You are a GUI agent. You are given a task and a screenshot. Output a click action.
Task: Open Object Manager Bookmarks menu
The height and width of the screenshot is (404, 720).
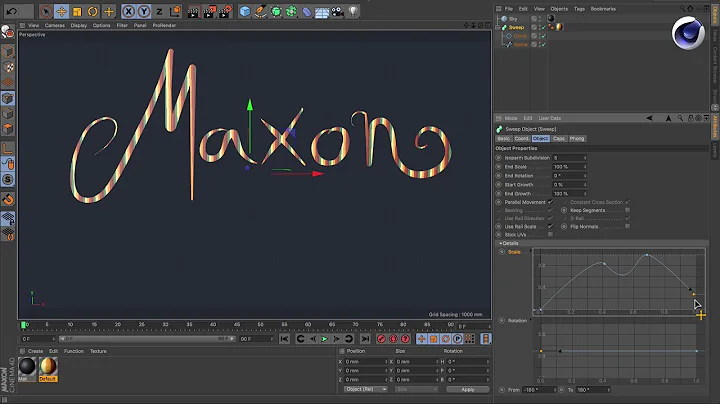click(603, 9)
